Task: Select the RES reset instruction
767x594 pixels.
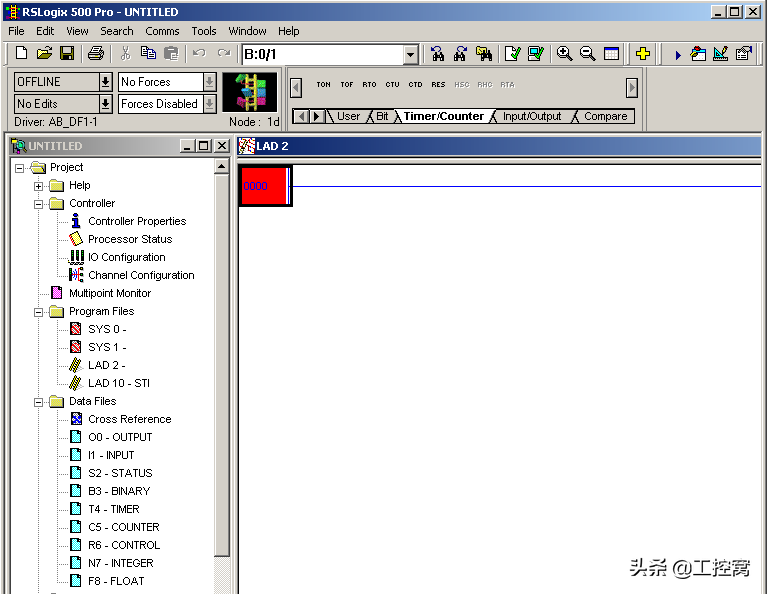Action: pos(438,85)
